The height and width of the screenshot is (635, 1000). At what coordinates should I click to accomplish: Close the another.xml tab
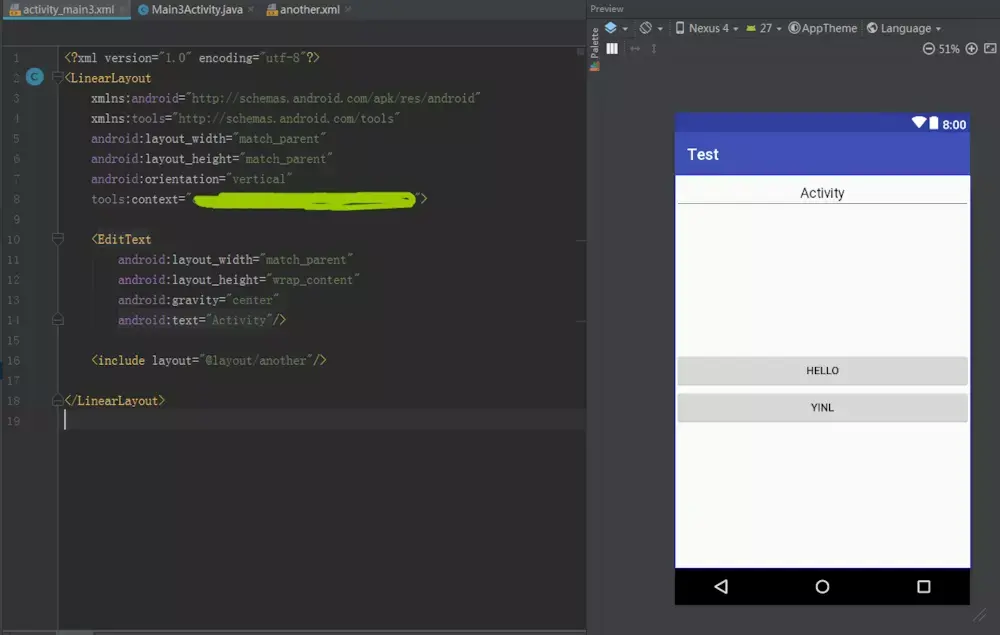[348, 10]
